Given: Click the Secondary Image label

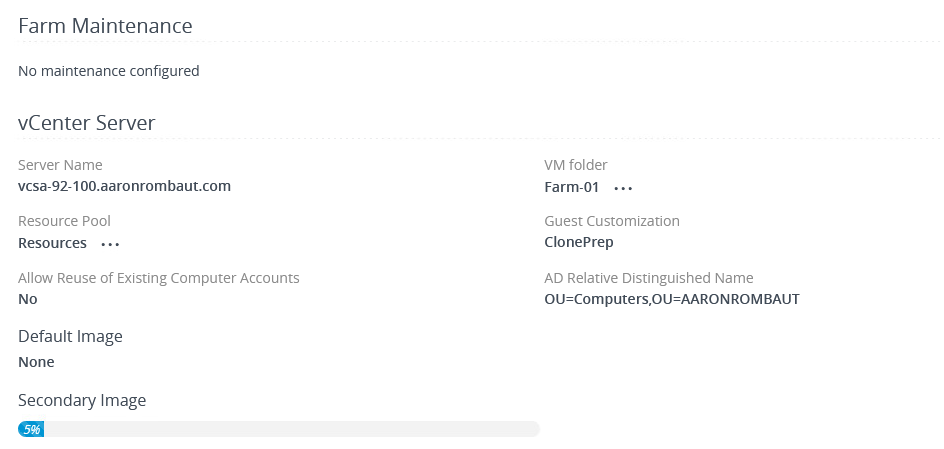Looking at the screenshot, I should coord(82,400).
